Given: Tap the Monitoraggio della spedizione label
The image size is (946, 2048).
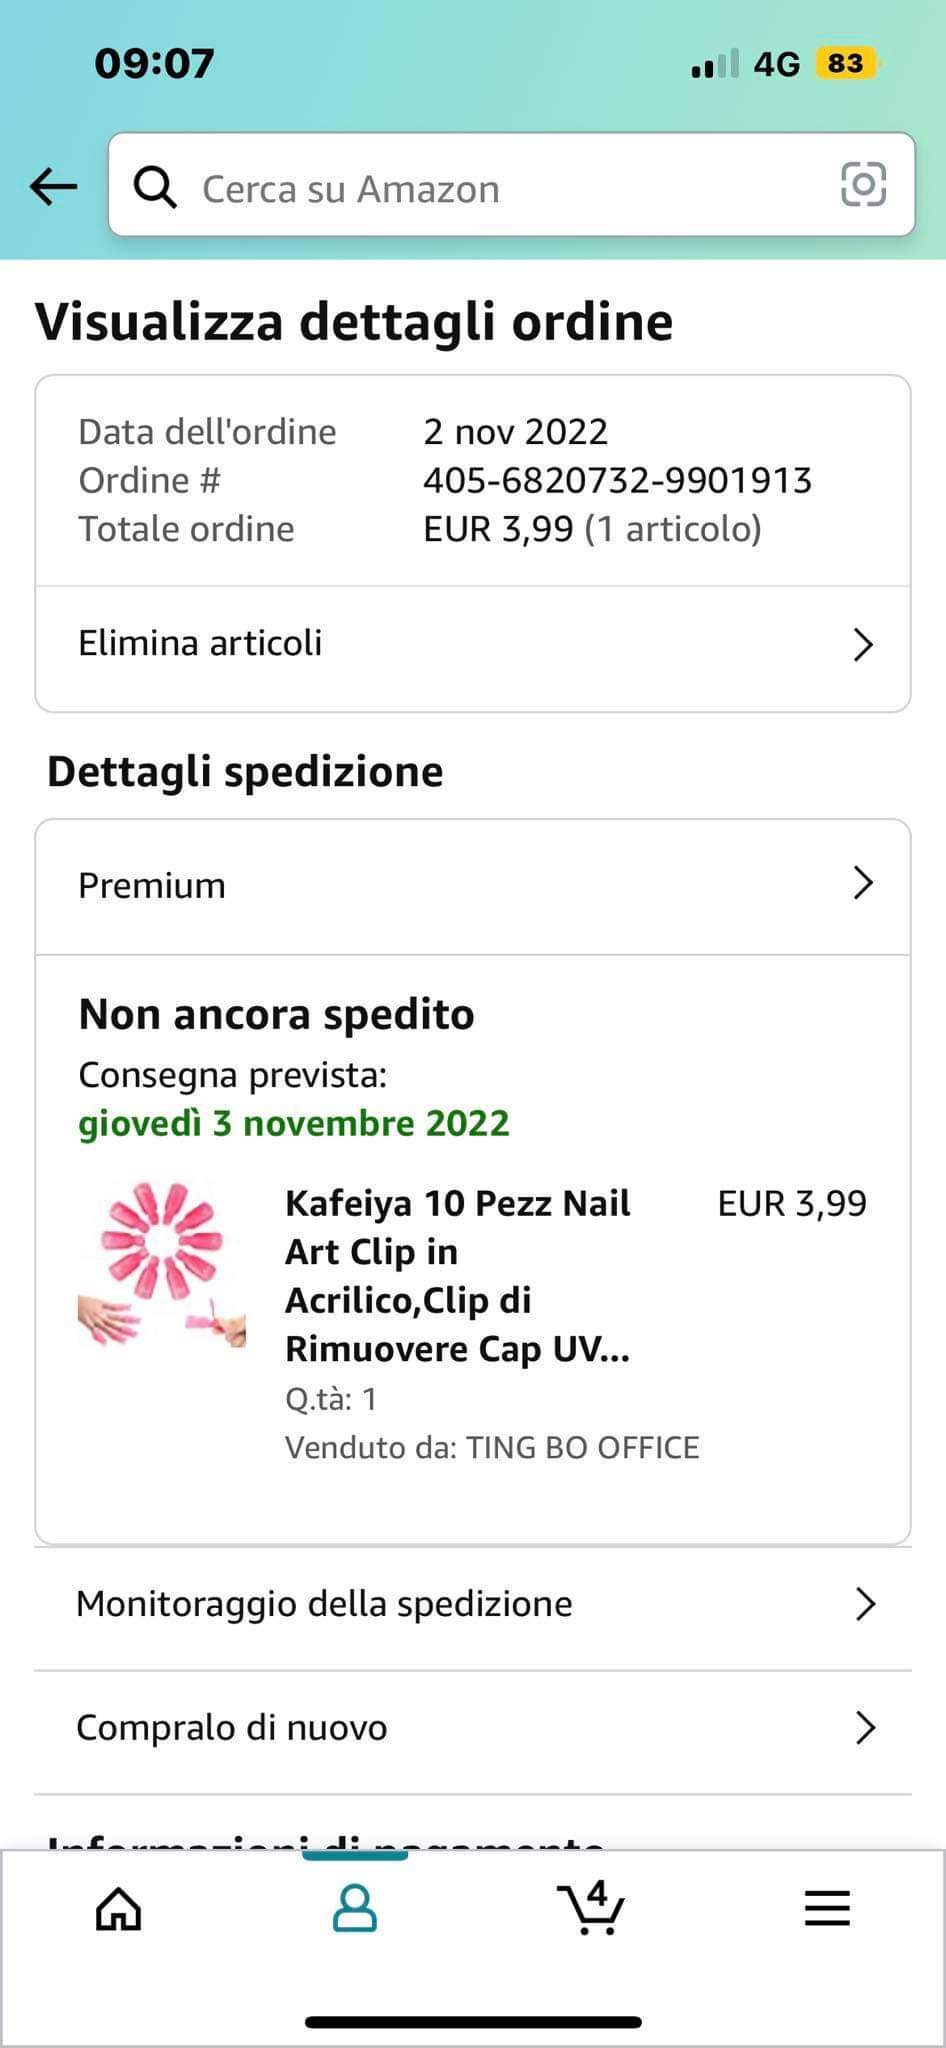Looking at the screenshot, I should (324, 1604).
